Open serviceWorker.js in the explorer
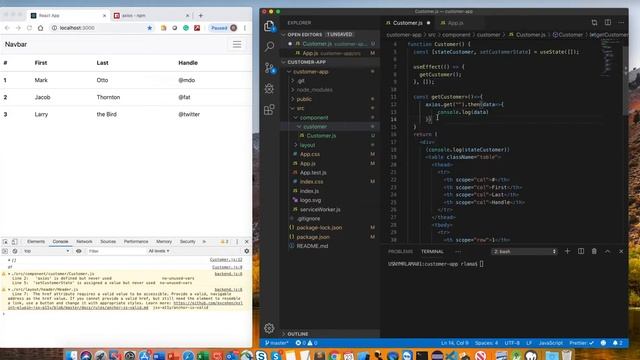This screenshot has width=640, height=360. point(330,209)
